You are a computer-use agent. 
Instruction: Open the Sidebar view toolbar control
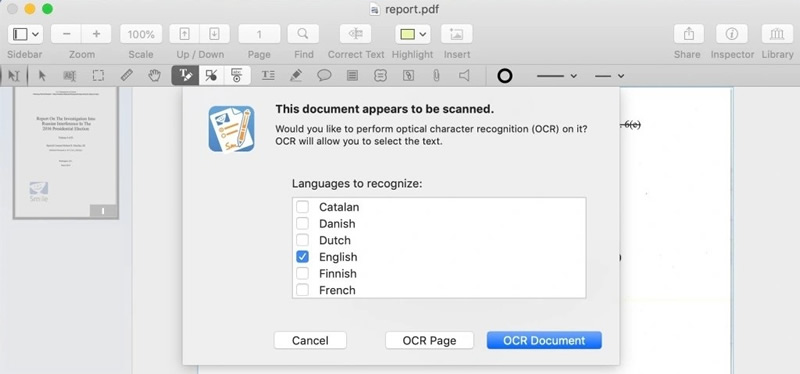[x=25, y=34]
